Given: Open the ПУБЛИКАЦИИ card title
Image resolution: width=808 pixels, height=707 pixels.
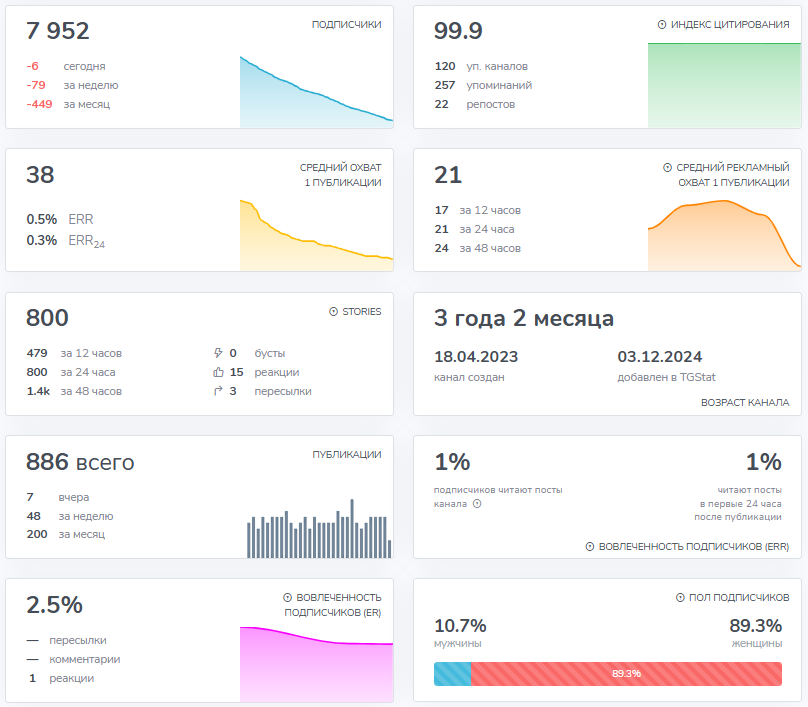Looking at the screenshot, I should 347,454.
